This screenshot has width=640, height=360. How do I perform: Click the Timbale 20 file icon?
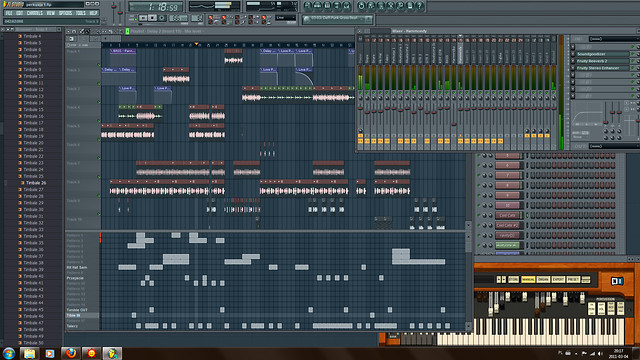coord(20,143)
